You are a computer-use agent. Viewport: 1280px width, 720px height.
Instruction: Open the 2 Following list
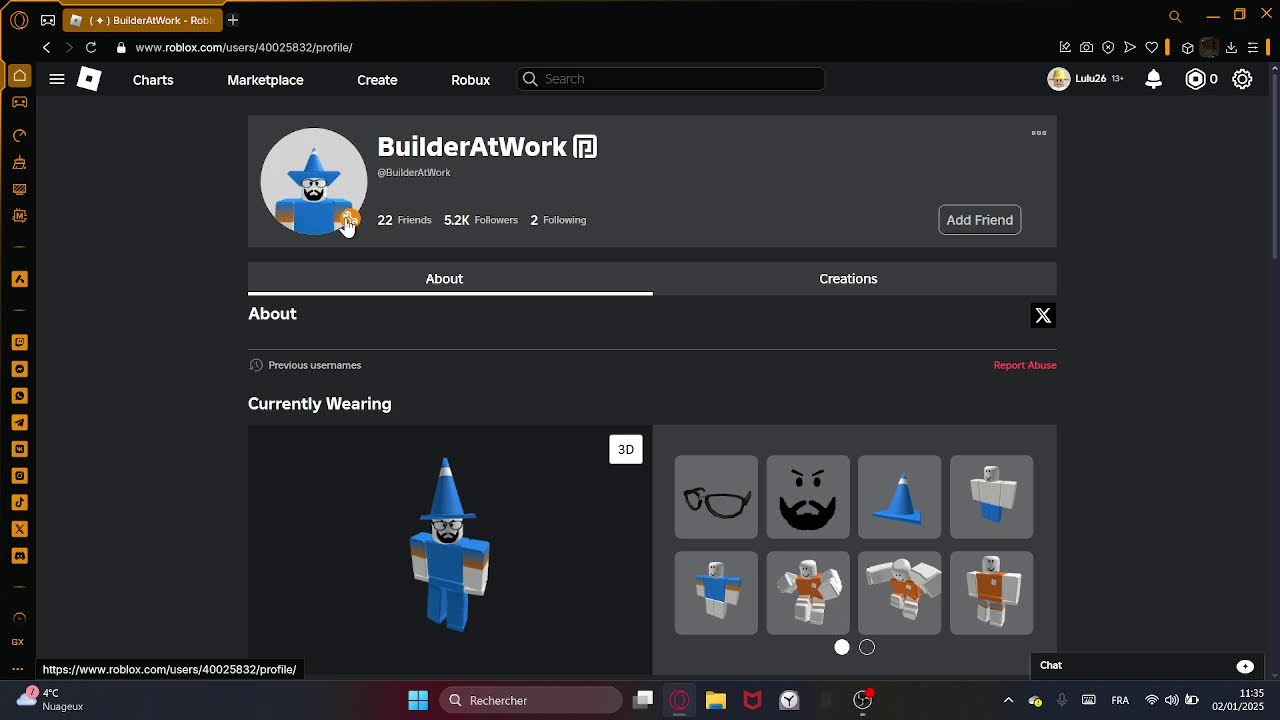pyautogui.click(x=558, y=220)
